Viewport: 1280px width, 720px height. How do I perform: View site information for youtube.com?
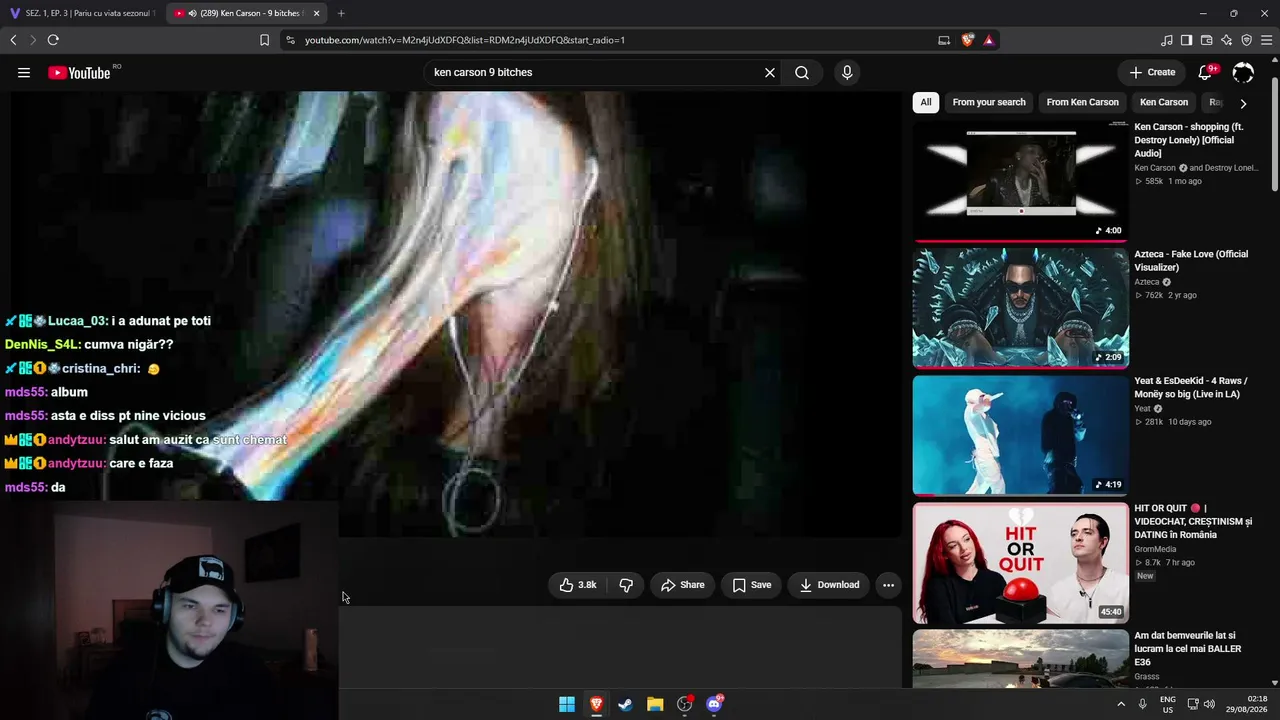pos(290,40)
